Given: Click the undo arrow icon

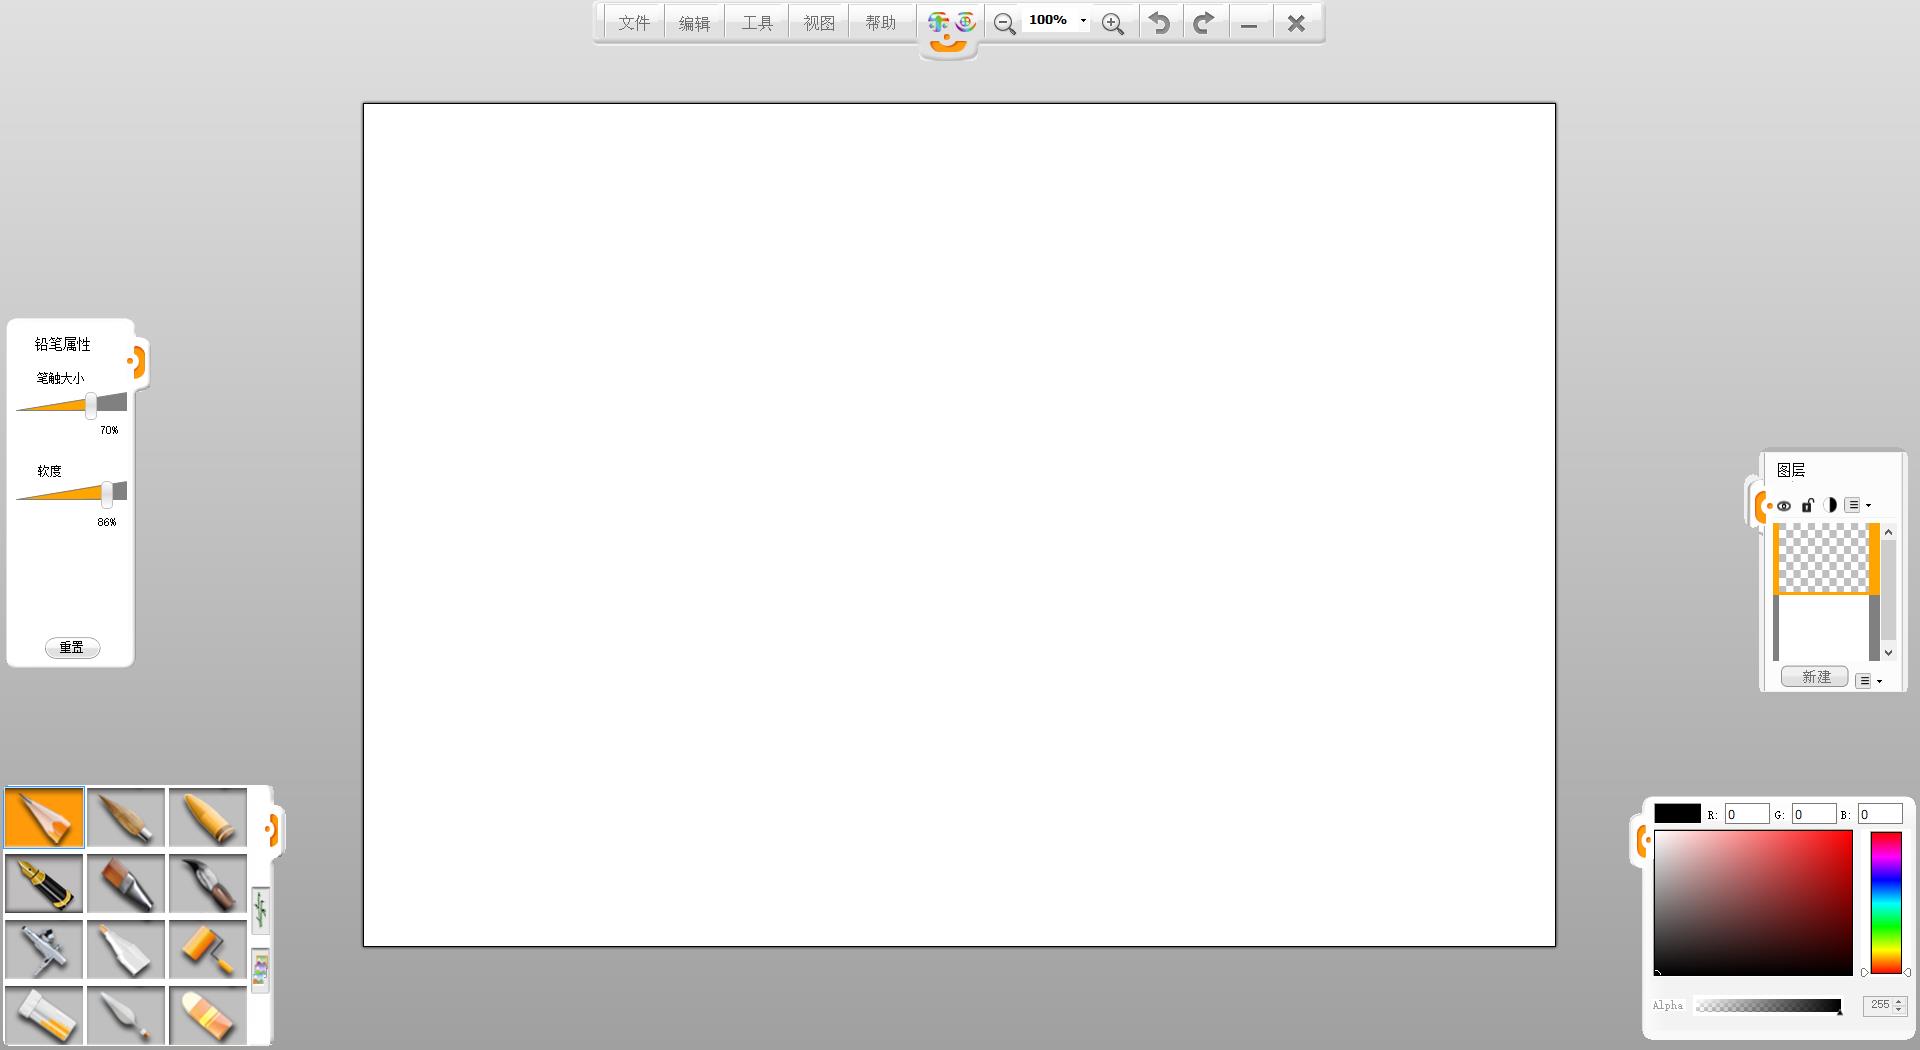Looking at the screenshot, I should [x=1159, y=23].
